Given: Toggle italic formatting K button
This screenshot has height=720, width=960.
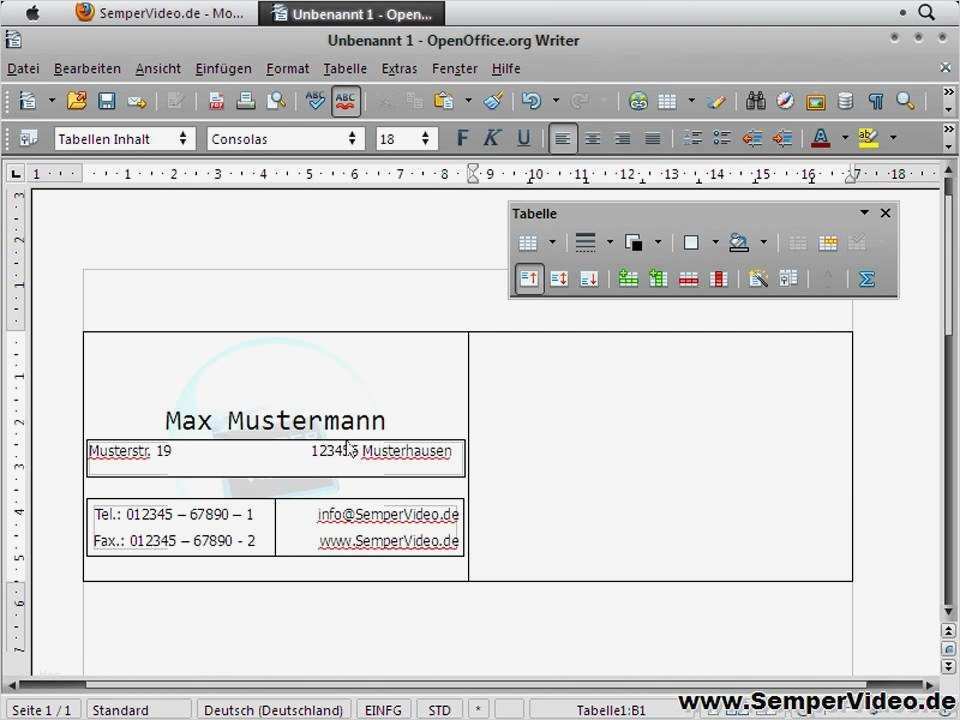Looking at the screenshot, I should [x=492, y=138].
